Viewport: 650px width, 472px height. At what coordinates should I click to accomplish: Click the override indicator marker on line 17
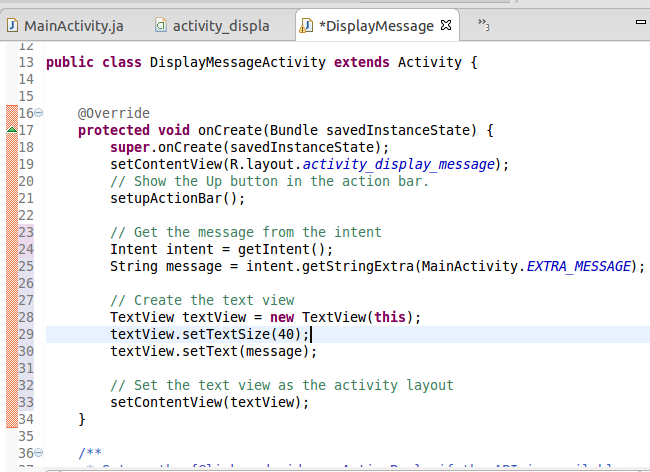(12, 130)
